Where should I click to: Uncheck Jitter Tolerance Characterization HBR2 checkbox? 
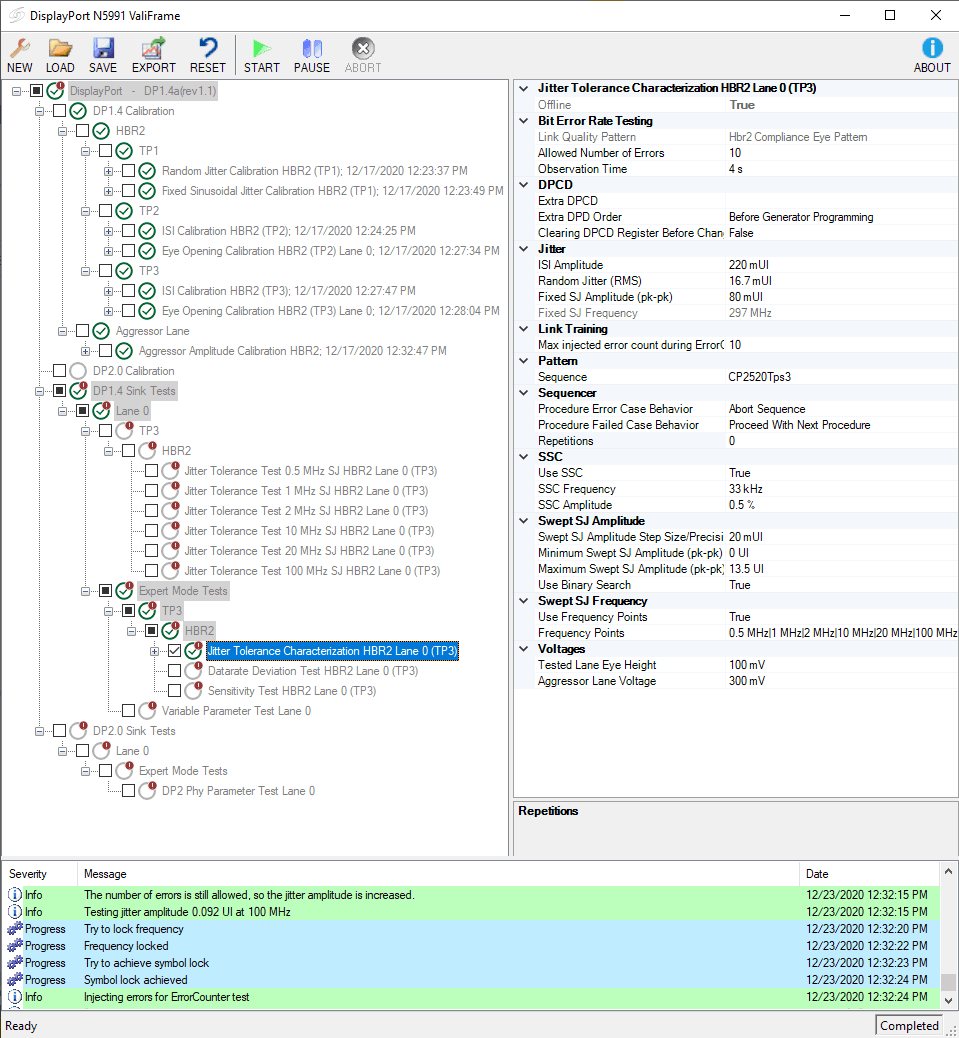point(175,651)
